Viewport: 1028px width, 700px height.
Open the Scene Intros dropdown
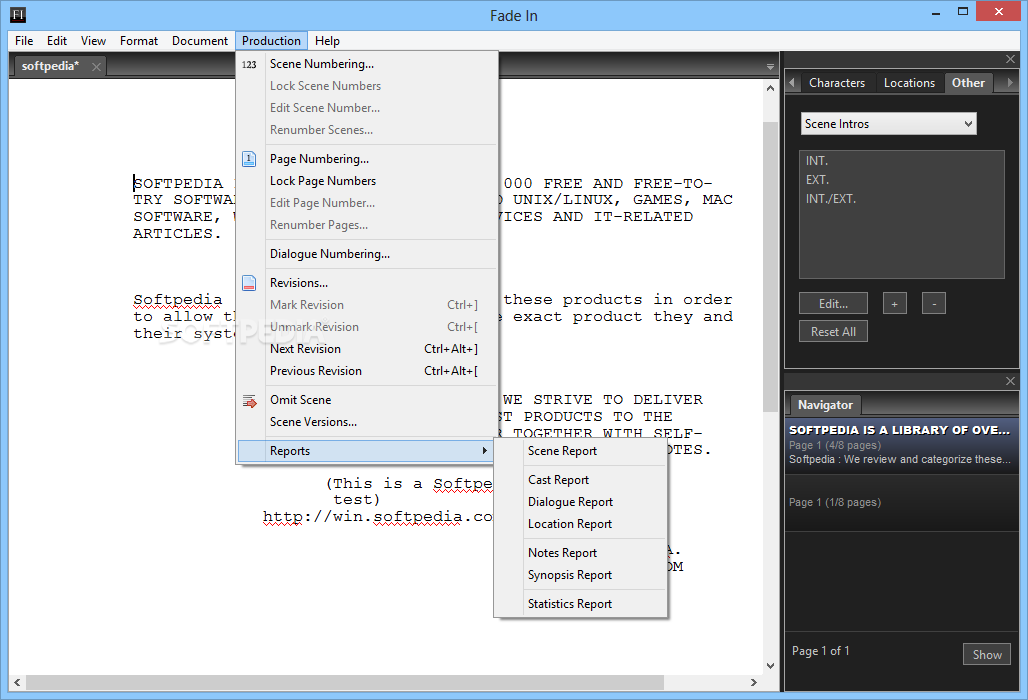pyautogui.click(x=888, y=124)
